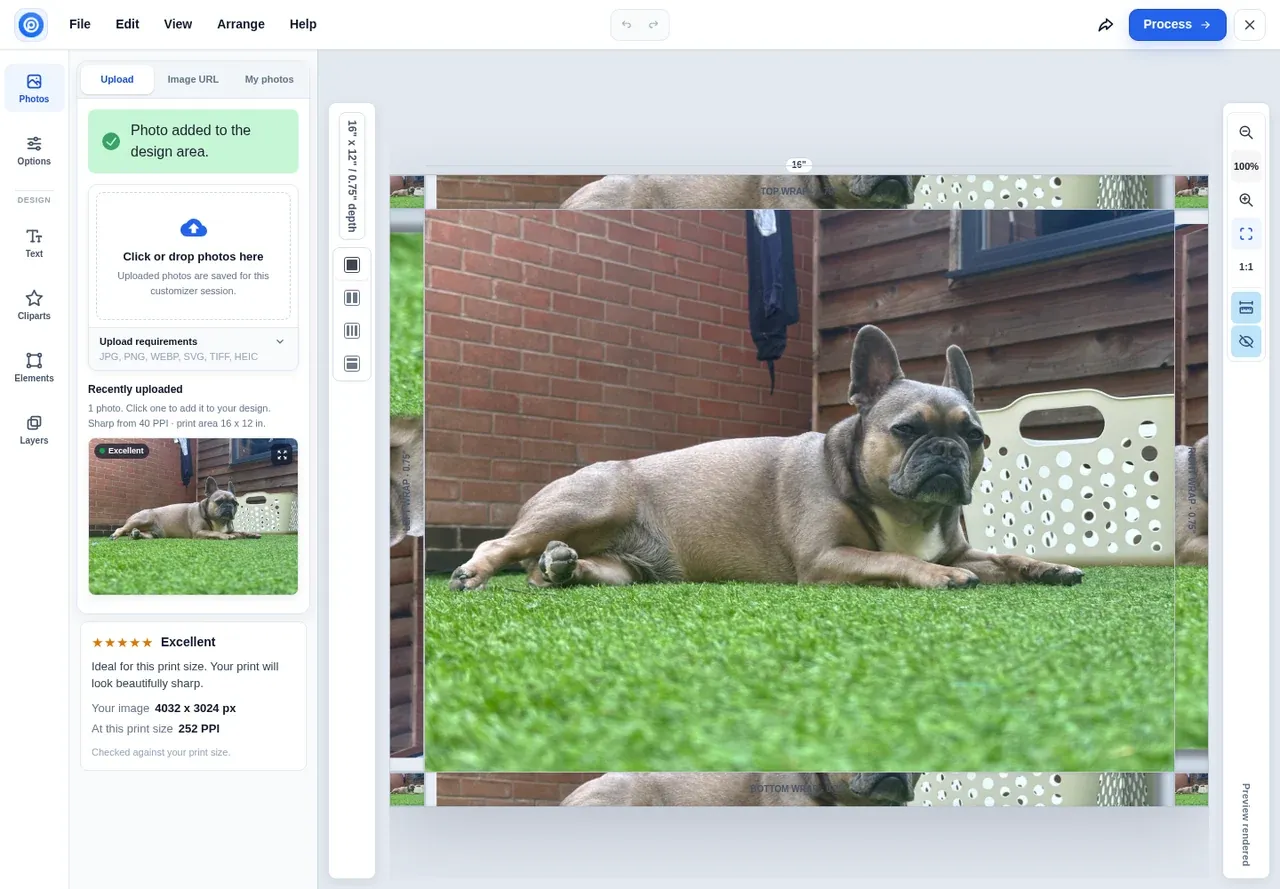This screenshot has height=889, width=1280.
Task: Select the single-panel layout
Action: (352, 265)
